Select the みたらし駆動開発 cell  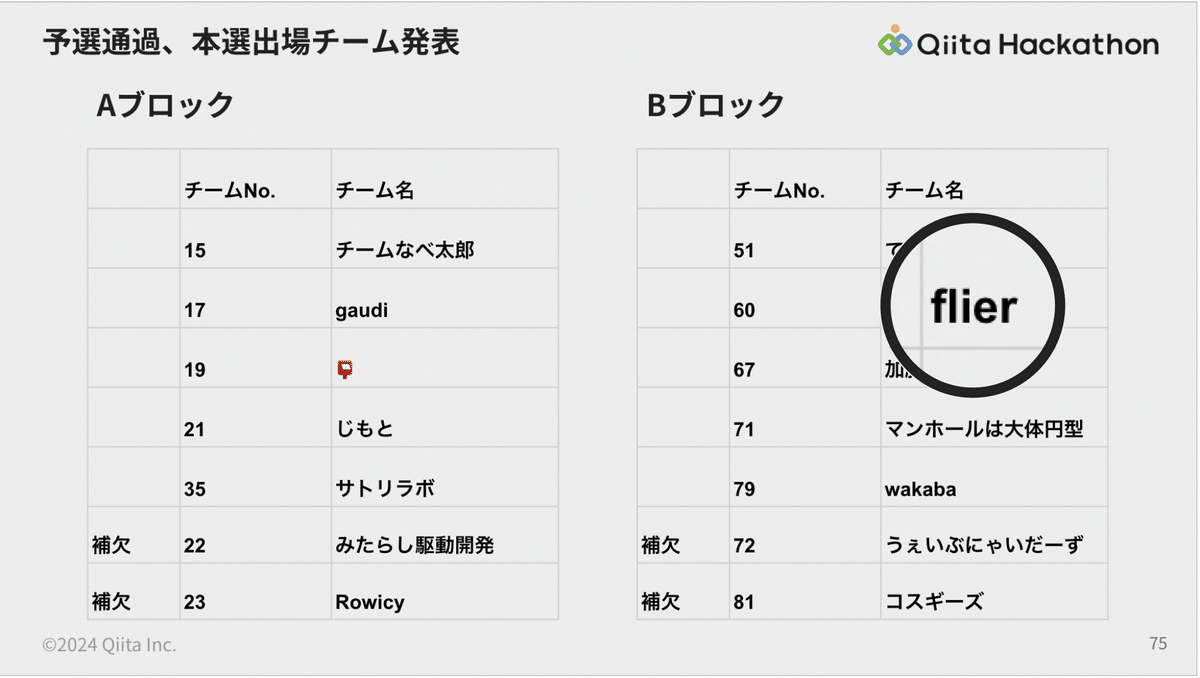tap(415, 545)
